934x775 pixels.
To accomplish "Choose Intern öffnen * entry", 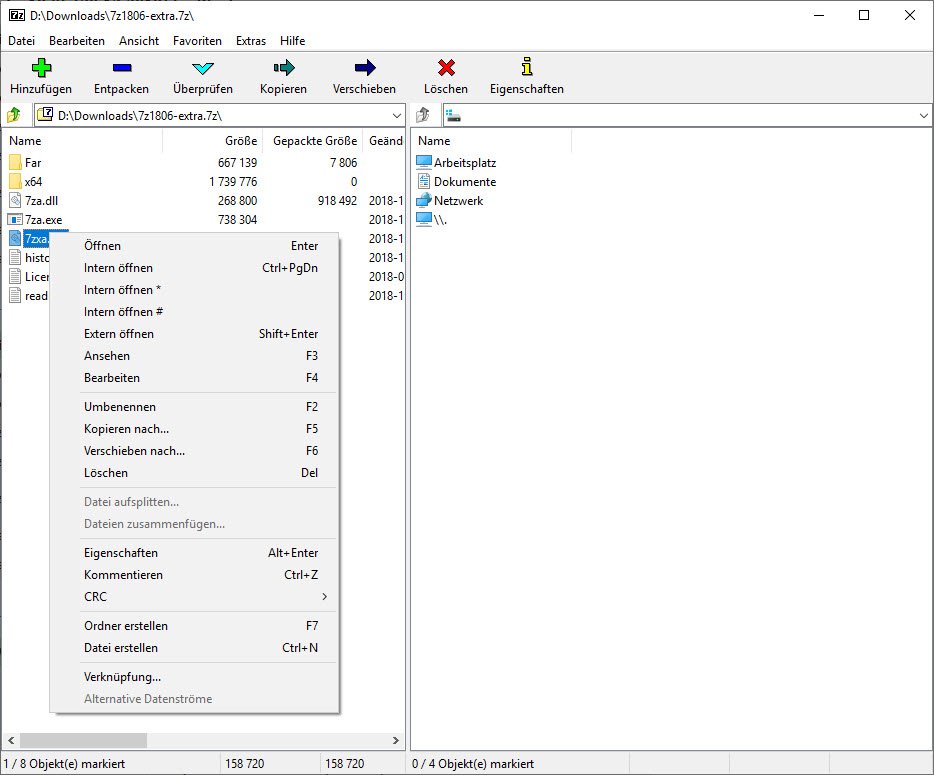I will point(195,290).
